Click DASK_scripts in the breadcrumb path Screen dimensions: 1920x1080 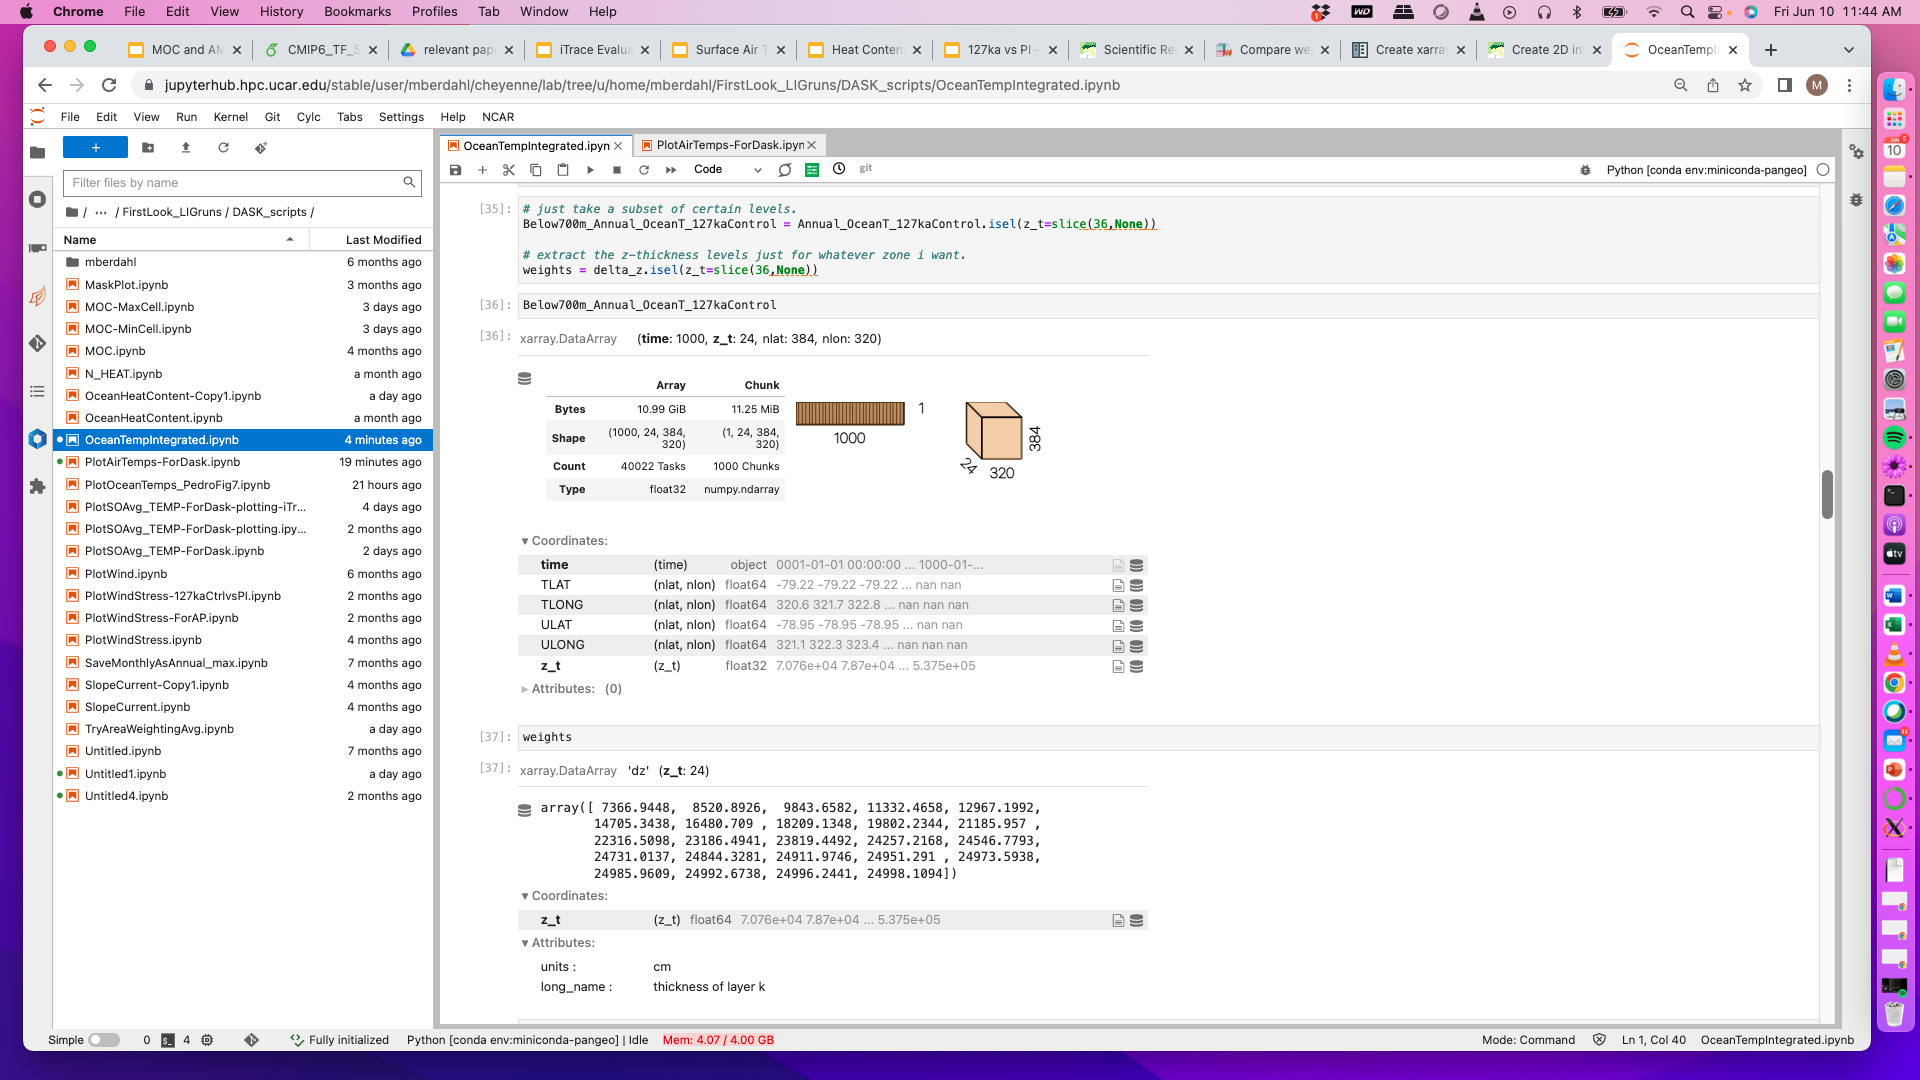(269, 212)
